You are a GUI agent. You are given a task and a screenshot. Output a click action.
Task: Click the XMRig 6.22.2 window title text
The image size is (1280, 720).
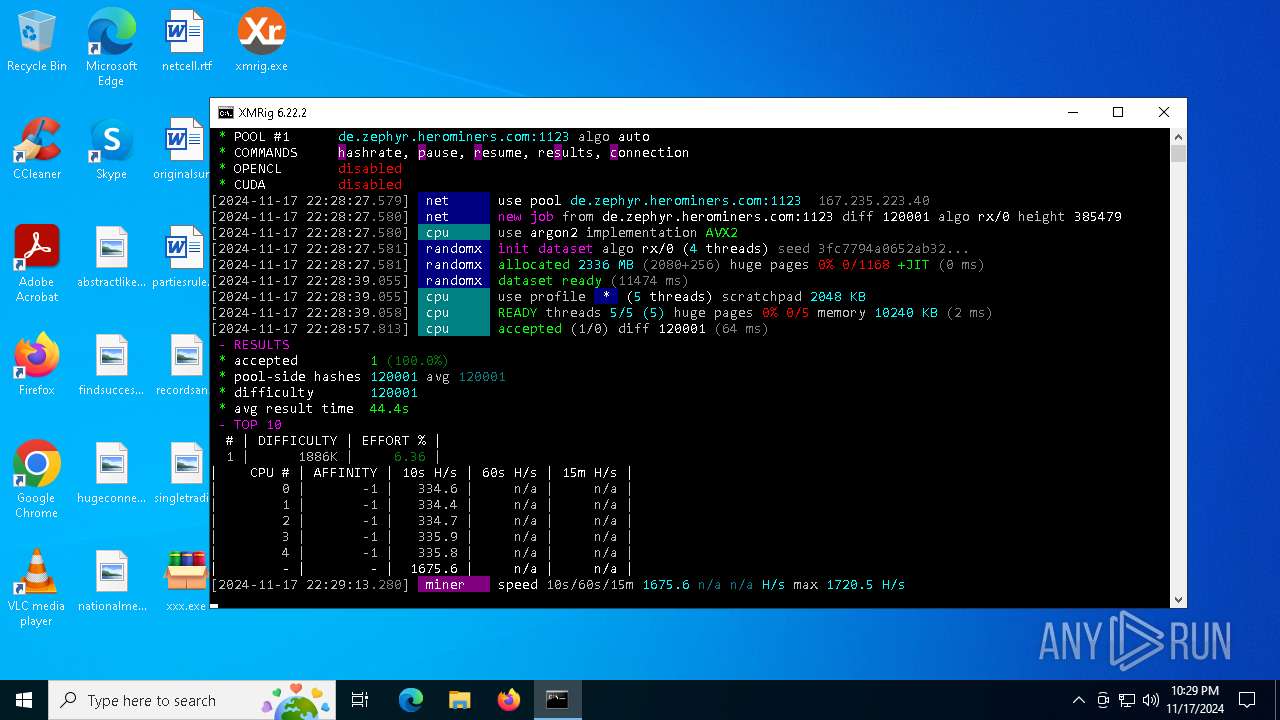pyautogui.click(x=272, y=113)
